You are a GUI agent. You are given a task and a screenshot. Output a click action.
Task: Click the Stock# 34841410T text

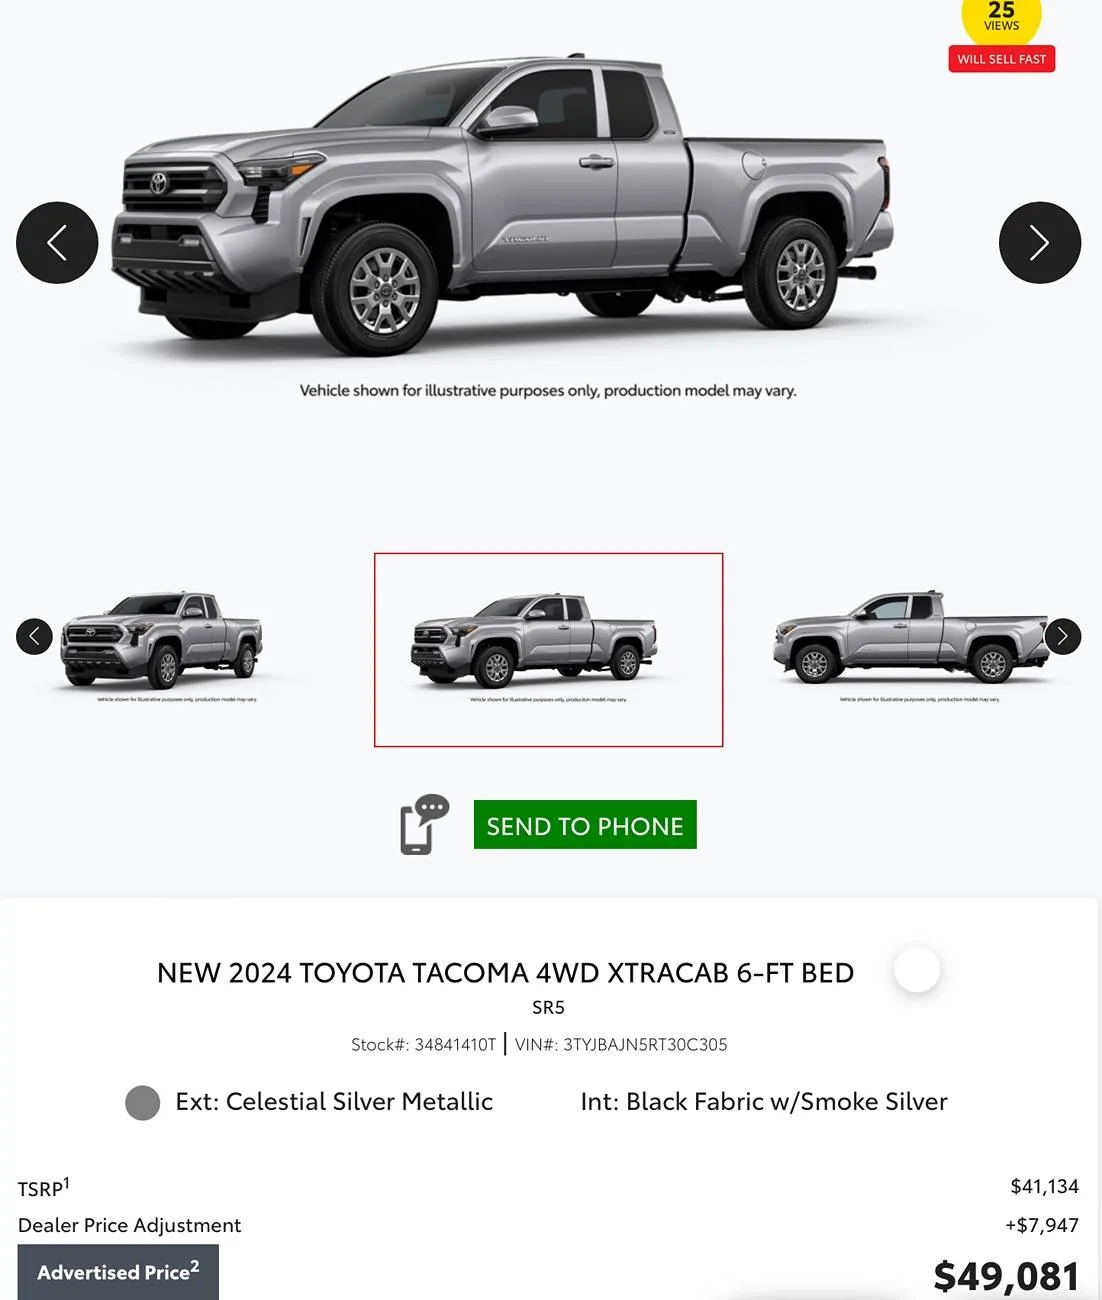tap(423, 1045)
